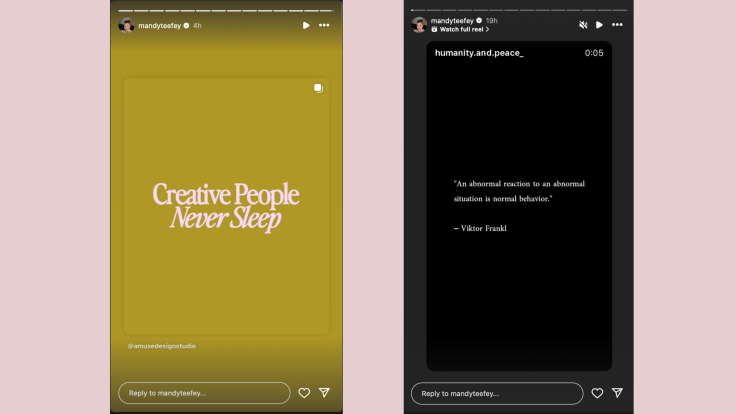Click the reel icon beside Watch full reel

(x=434, y=29)
